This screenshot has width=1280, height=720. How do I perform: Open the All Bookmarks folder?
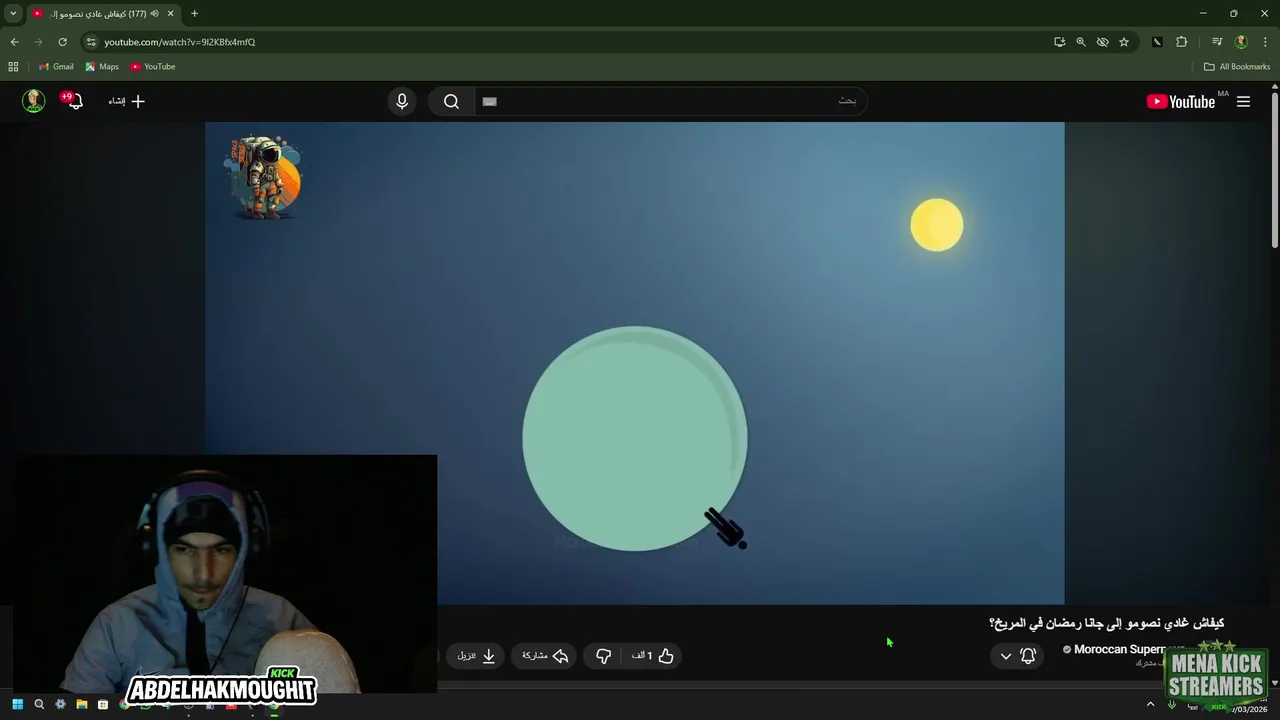[1237, 67]
